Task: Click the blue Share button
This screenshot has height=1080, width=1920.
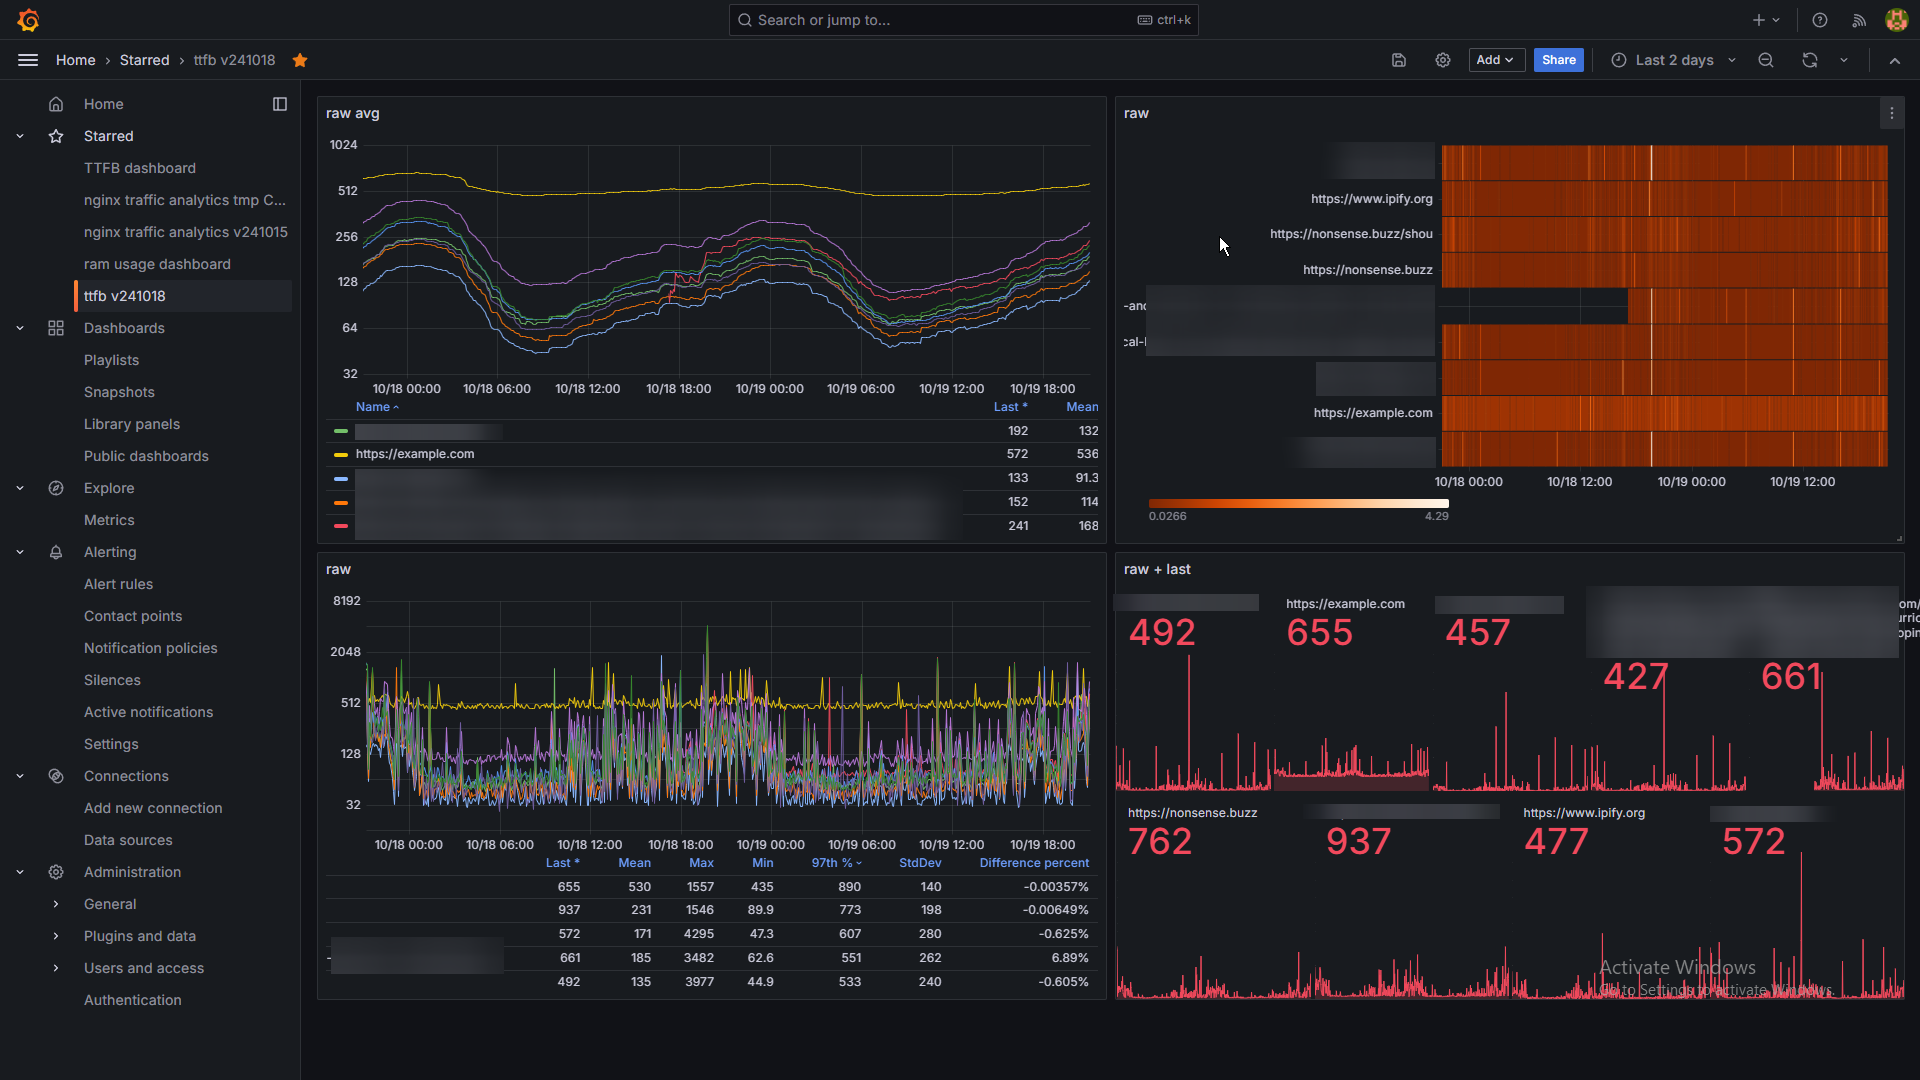Action: (x=1558, y=60)
